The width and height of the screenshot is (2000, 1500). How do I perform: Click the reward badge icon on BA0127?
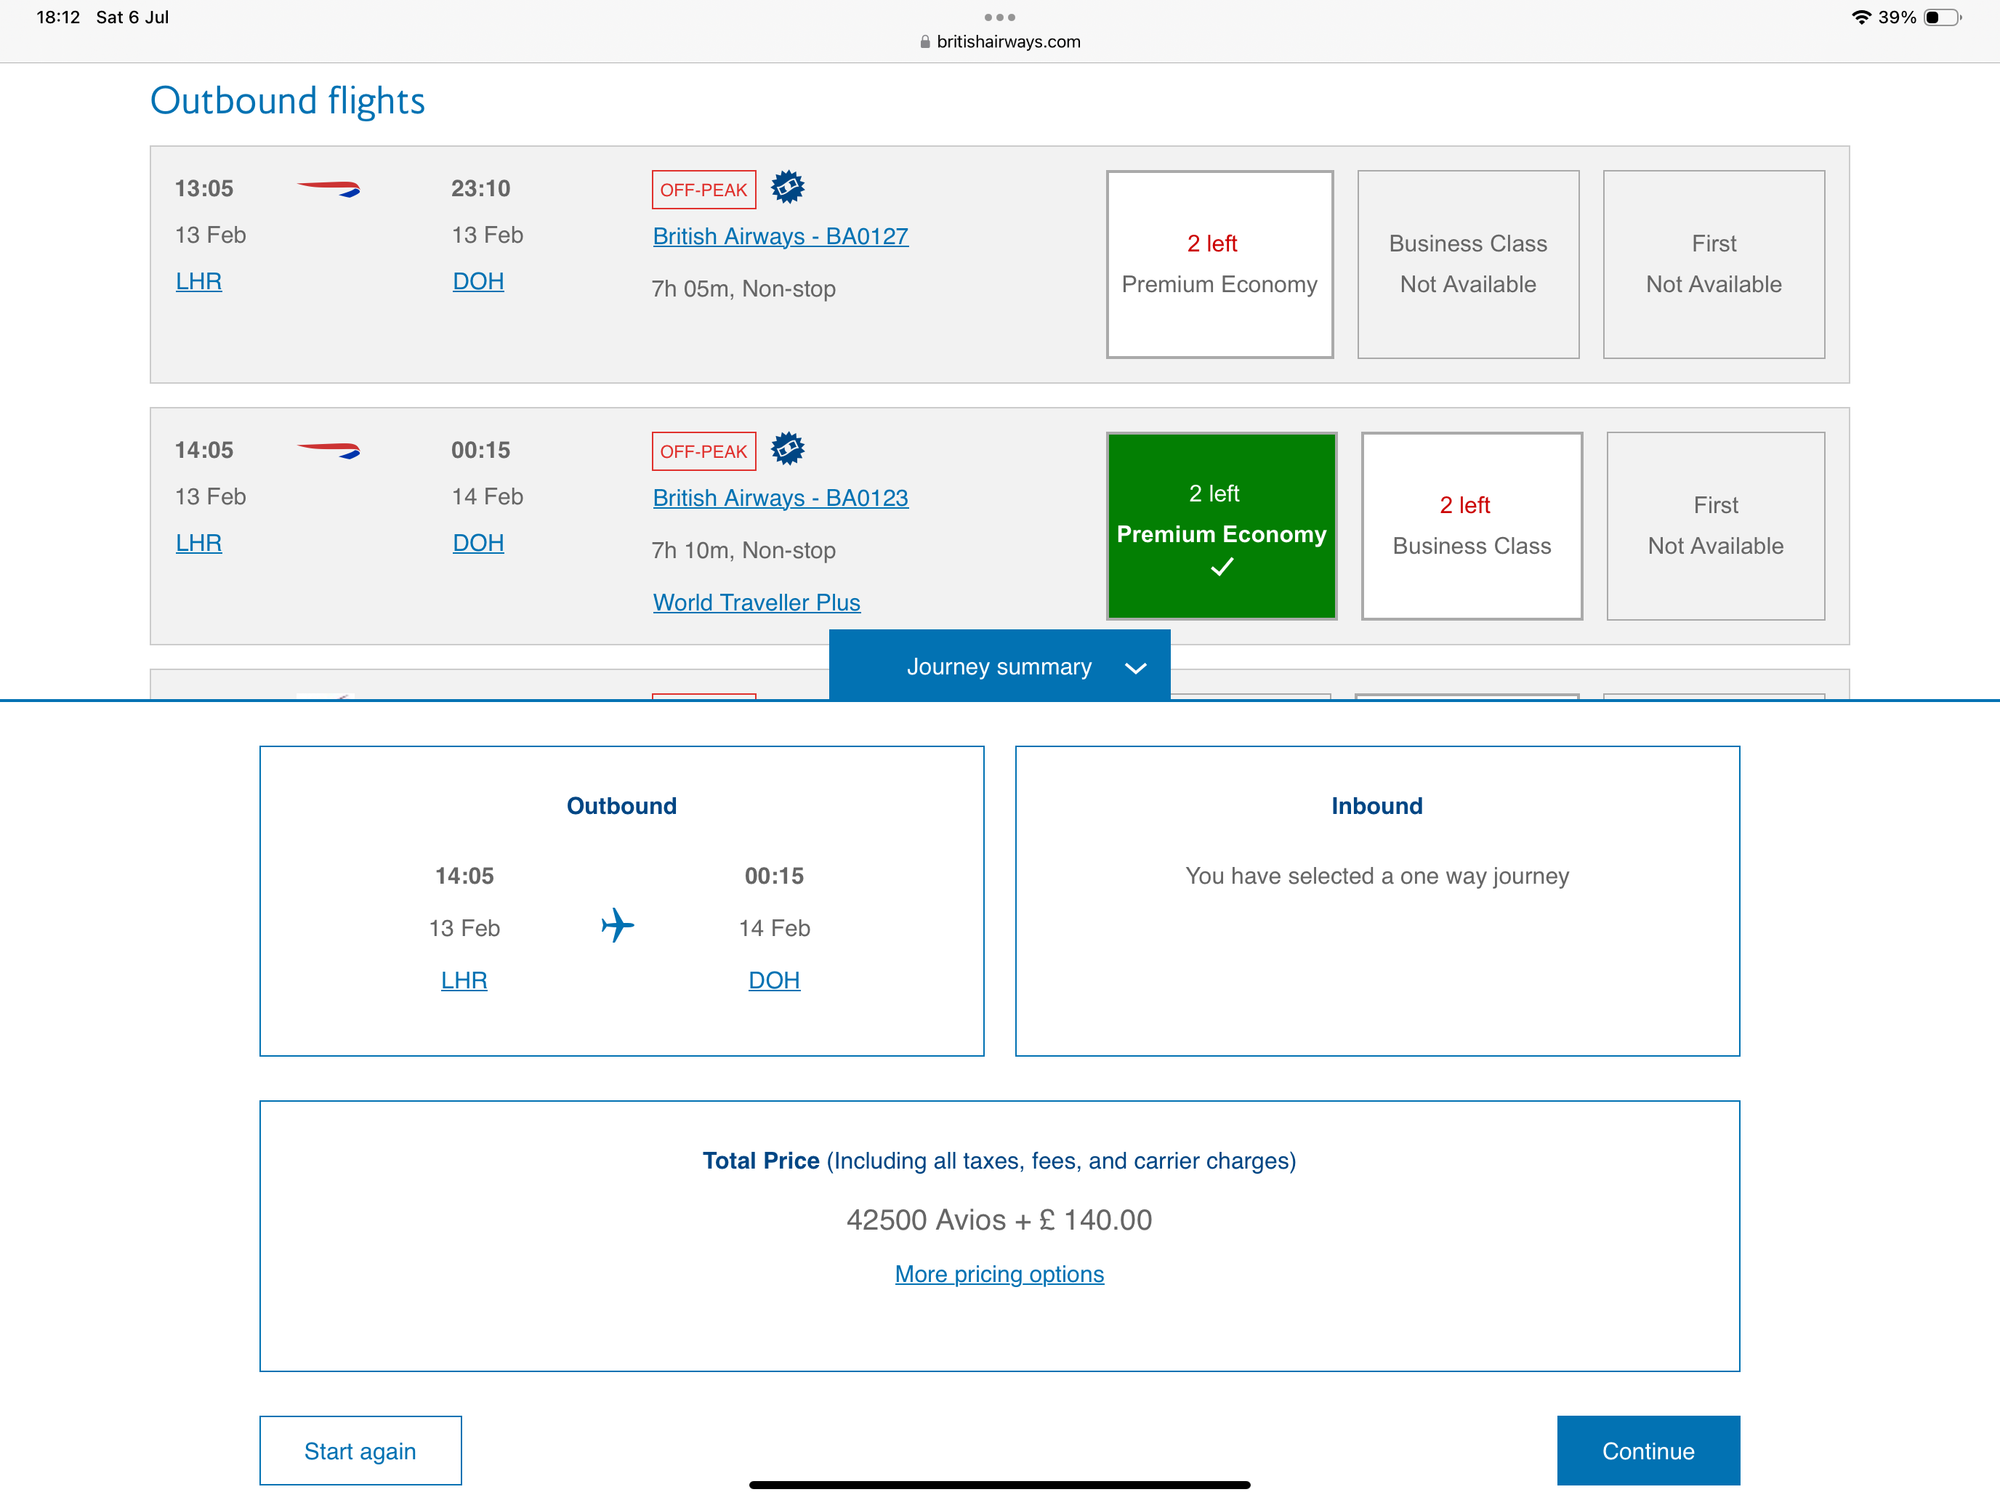[788, 187]
